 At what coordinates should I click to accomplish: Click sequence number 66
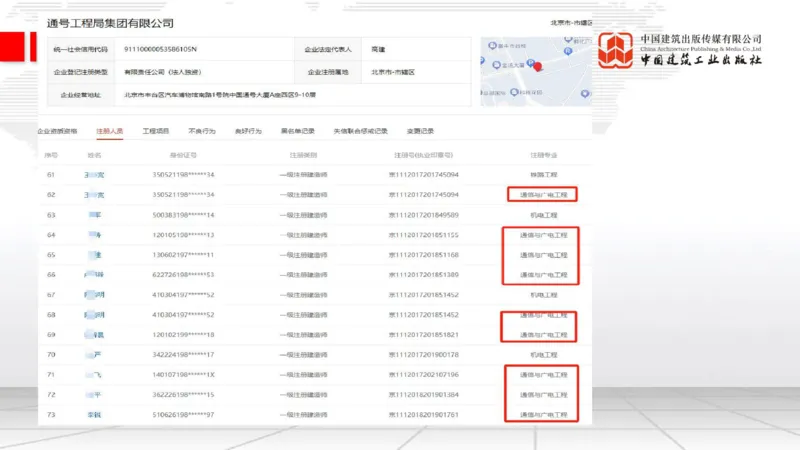tap(51, 274)
